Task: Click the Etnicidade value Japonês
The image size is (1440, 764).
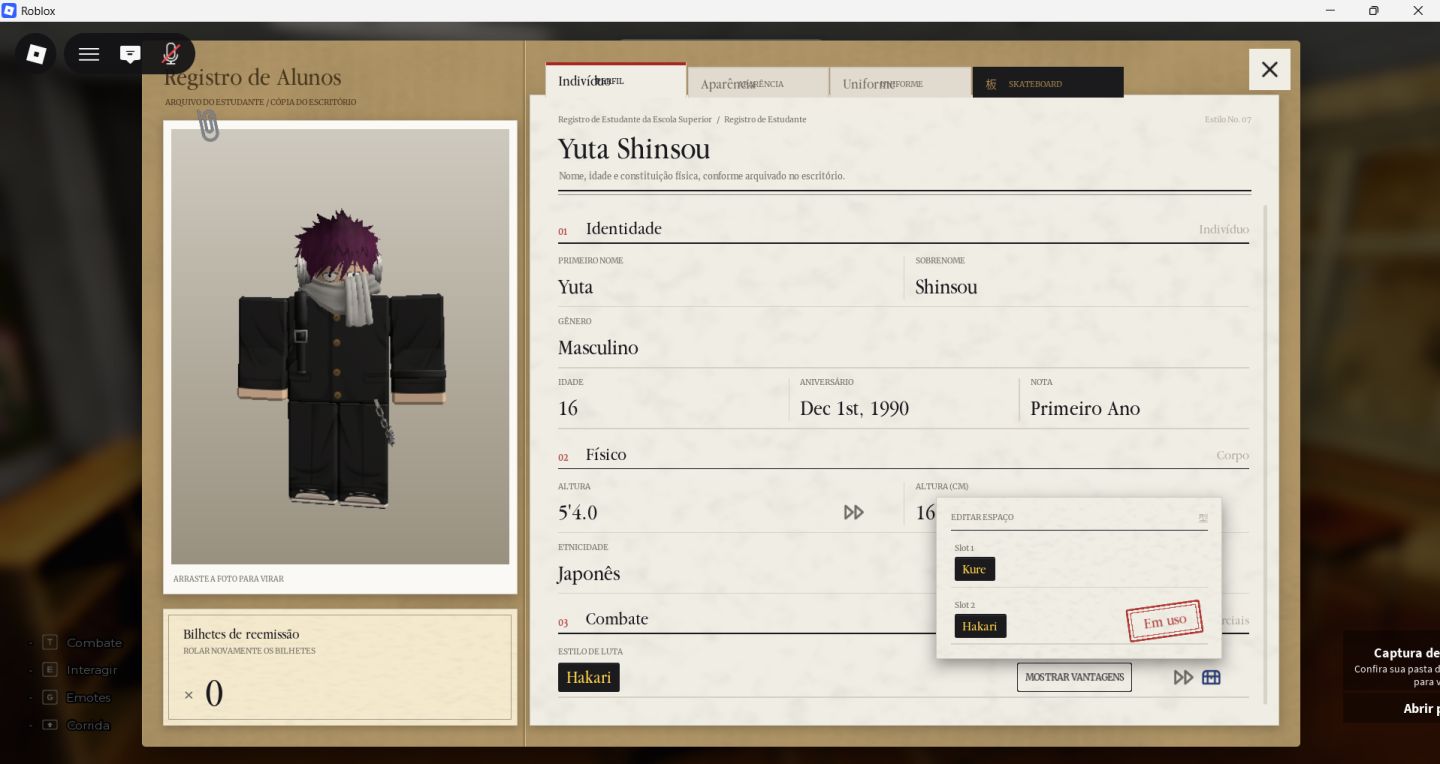Action: click(589, 574)
